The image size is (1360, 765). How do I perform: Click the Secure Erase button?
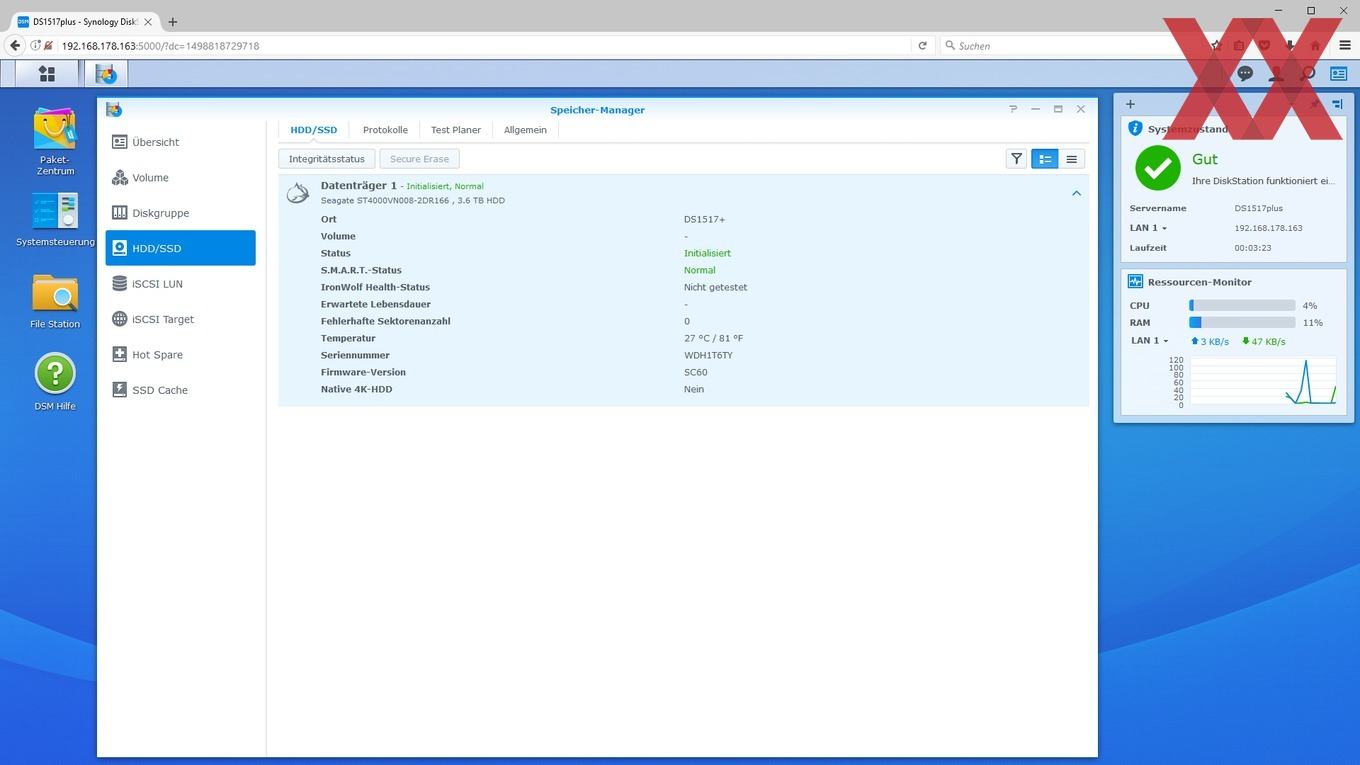pyautogui.click(x=420, y=159)
